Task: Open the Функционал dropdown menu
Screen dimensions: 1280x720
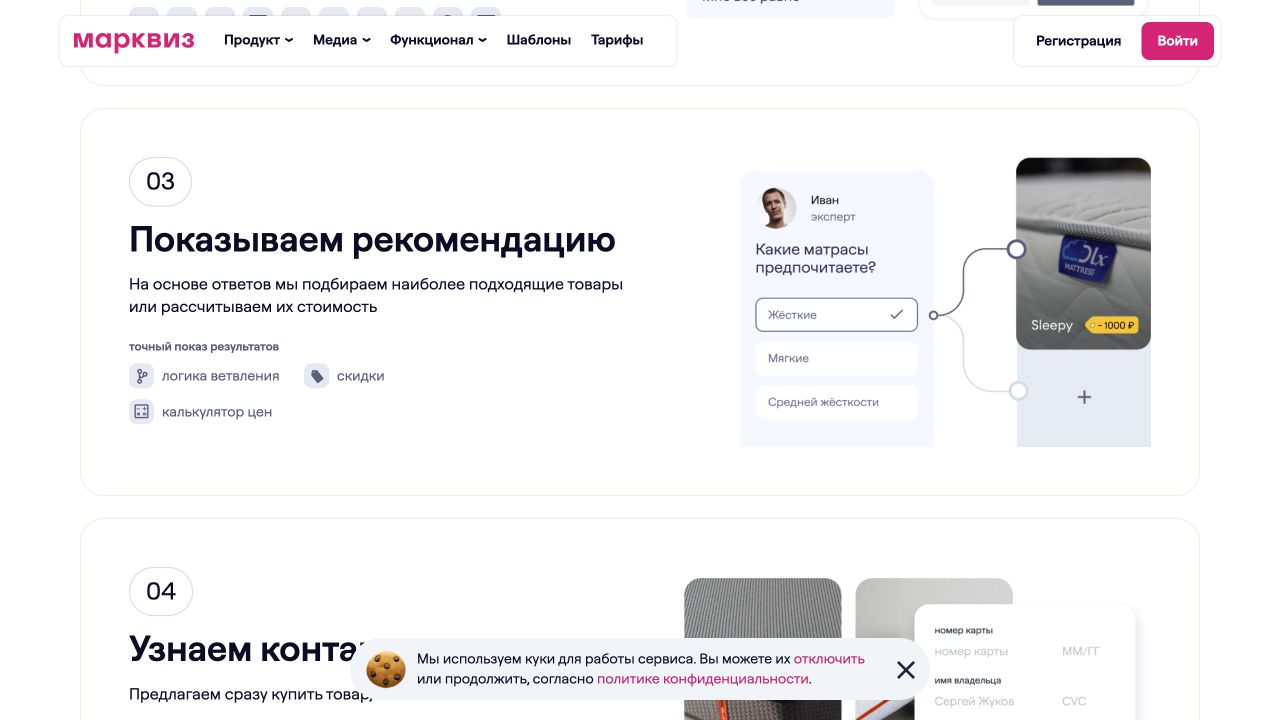Action: point(438,40)
